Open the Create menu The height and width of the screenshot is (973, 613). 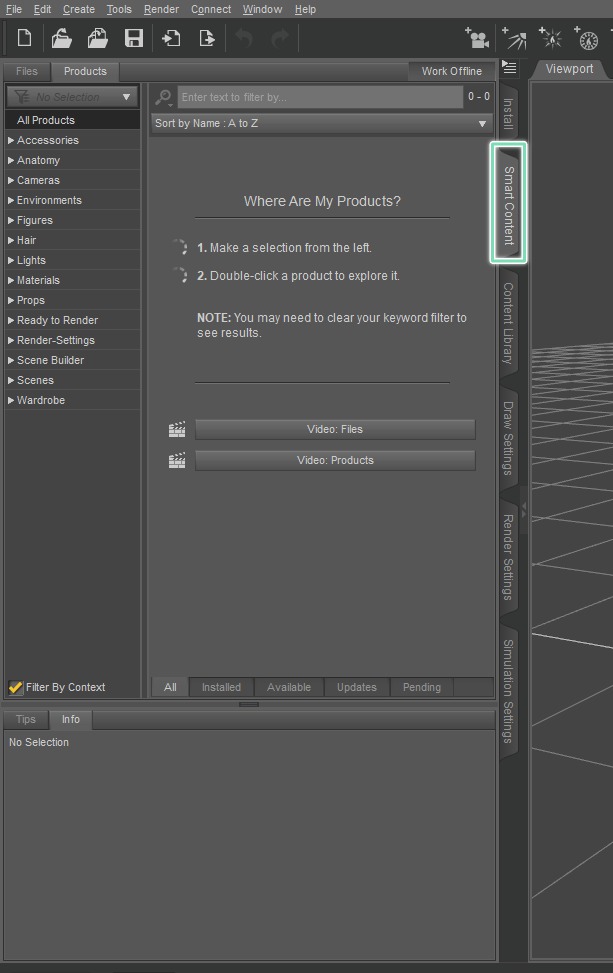tap(79, 9)
